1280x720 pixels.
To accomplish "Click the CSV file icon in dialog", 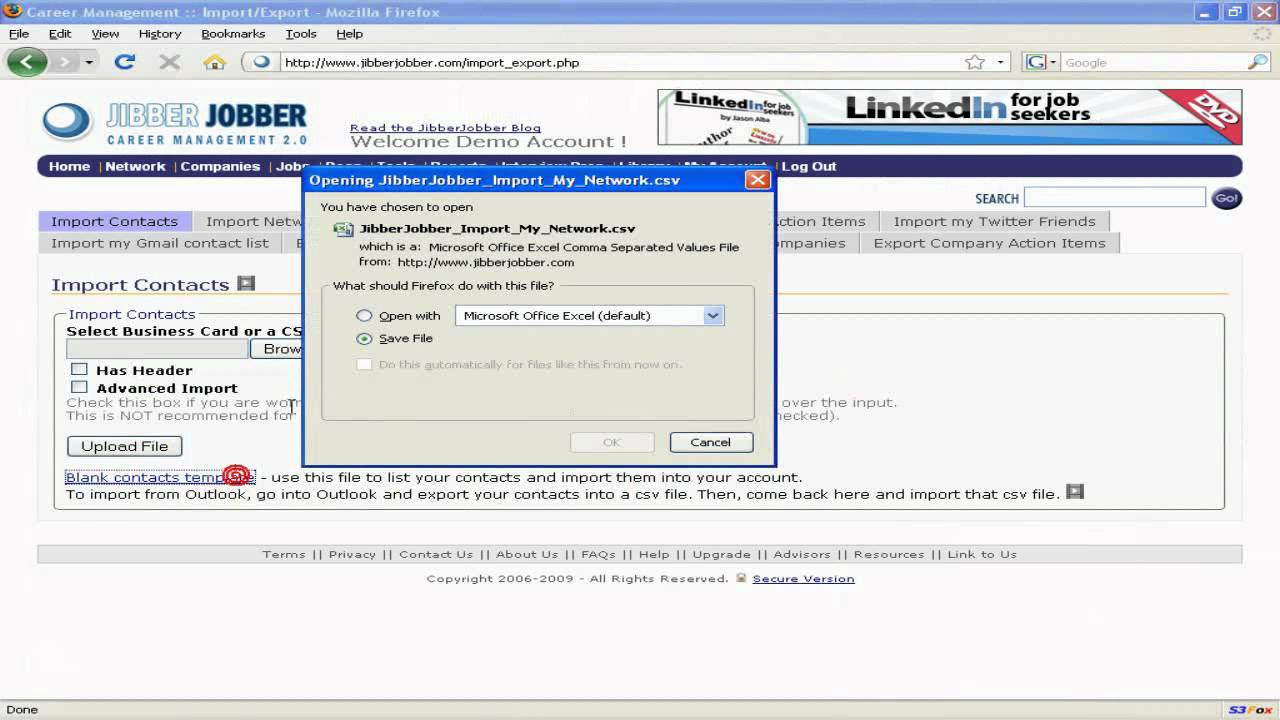I will (343, 229).
